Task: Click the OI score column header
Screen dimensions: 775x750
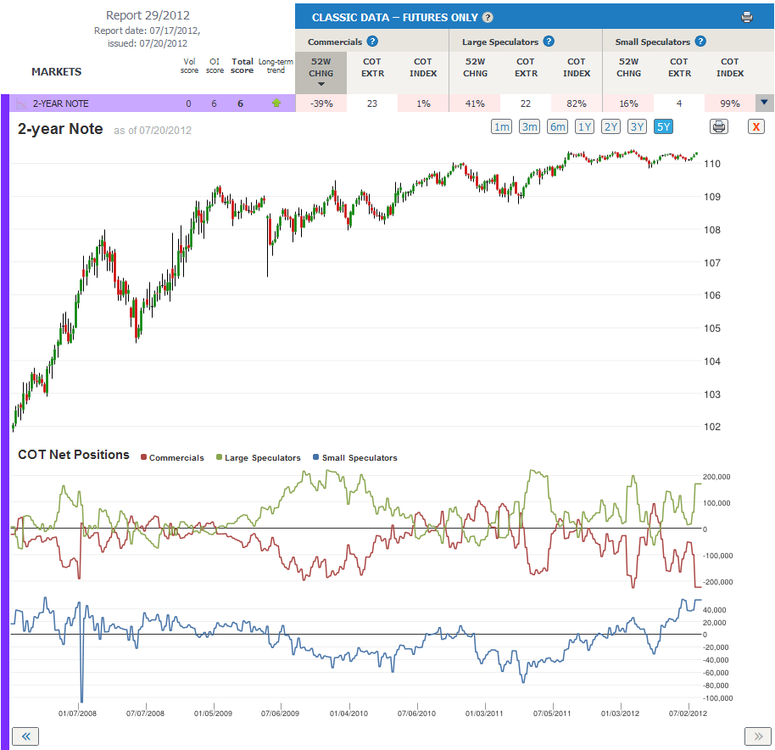Action: point(215,66)
